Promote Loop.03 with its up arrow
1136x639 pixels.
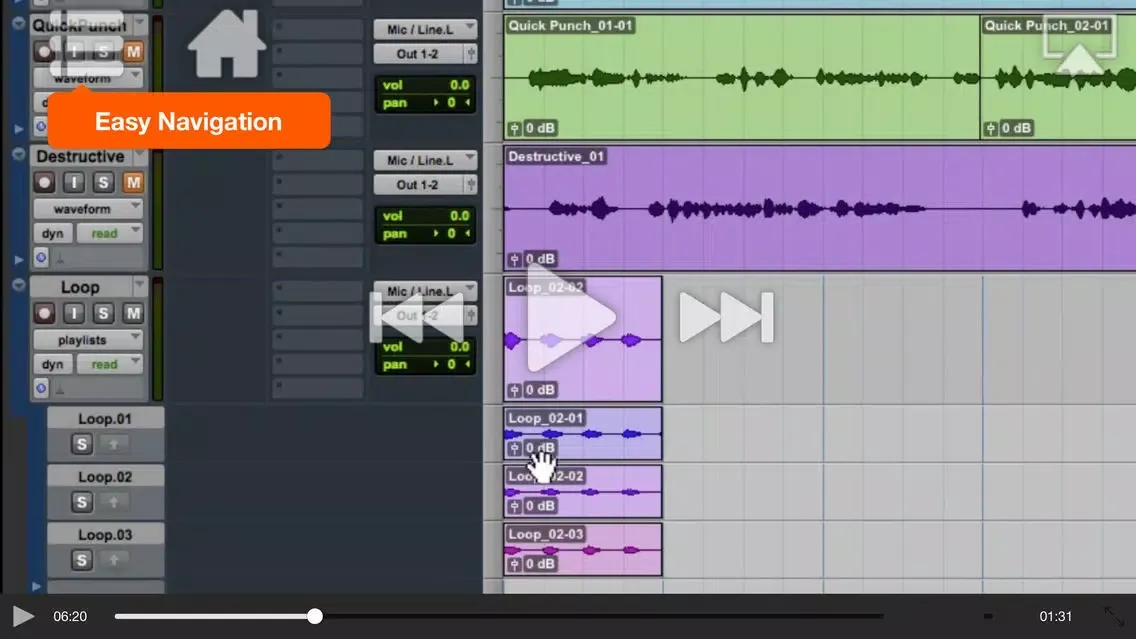(114, 560)
